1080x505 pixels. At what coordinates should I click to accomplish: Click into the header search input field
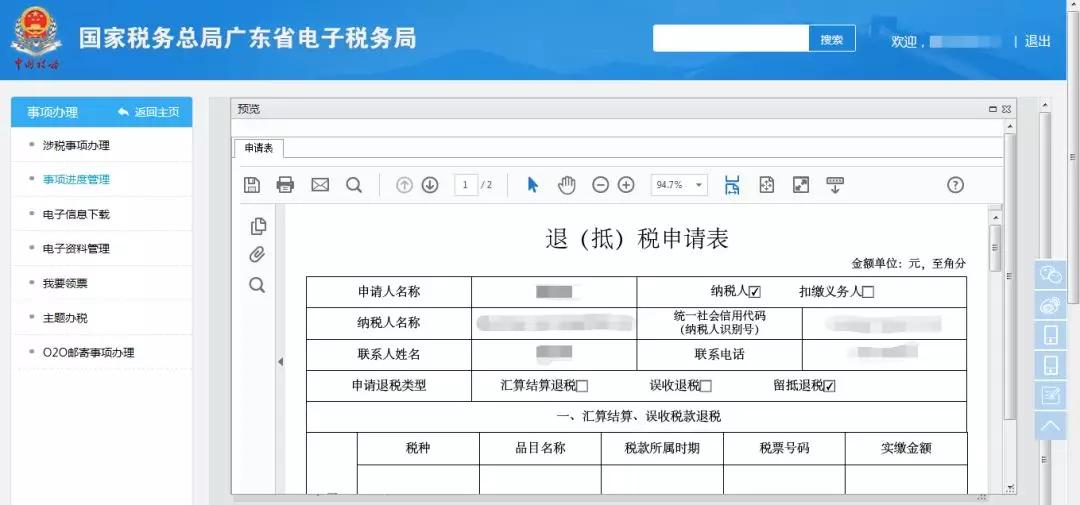[731, 39]
